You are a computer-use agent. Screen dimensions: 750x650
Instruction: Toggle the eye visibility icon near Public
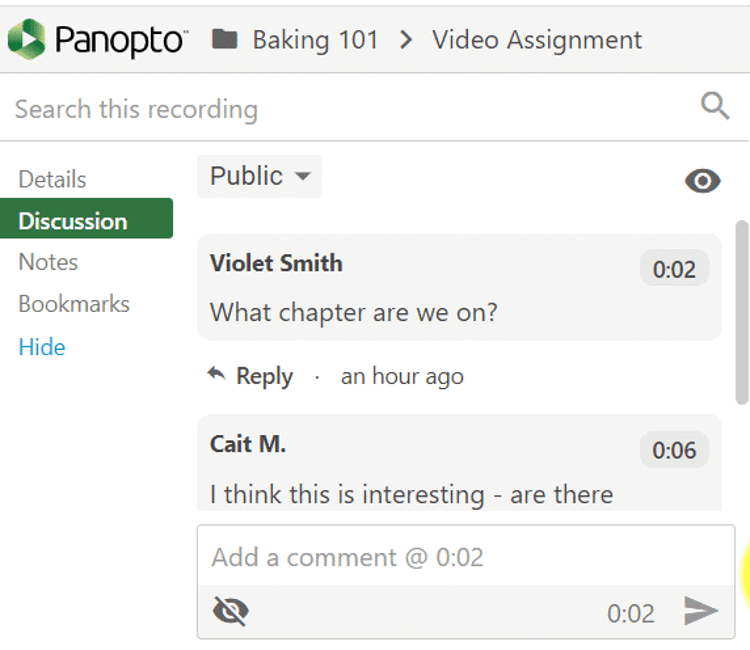(x=702, y=180)
